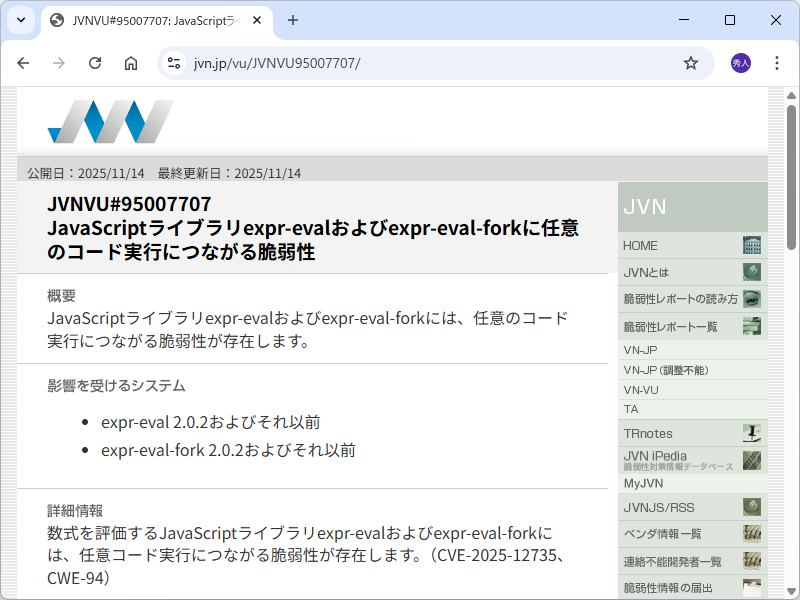Open a new tab with the plus button

click(x=291, y=20)
